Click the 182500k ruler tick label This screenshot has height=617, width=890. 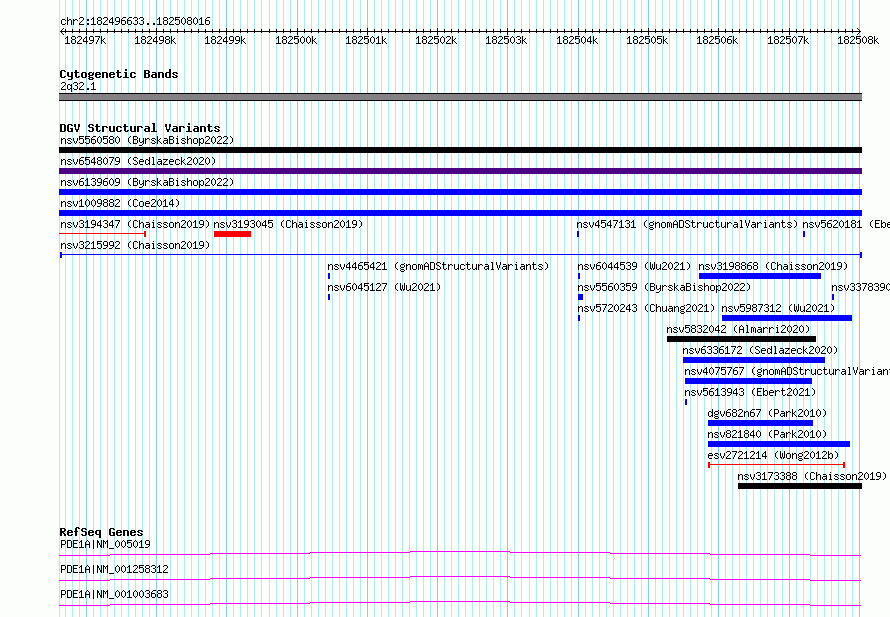click(x=296, y=40)
